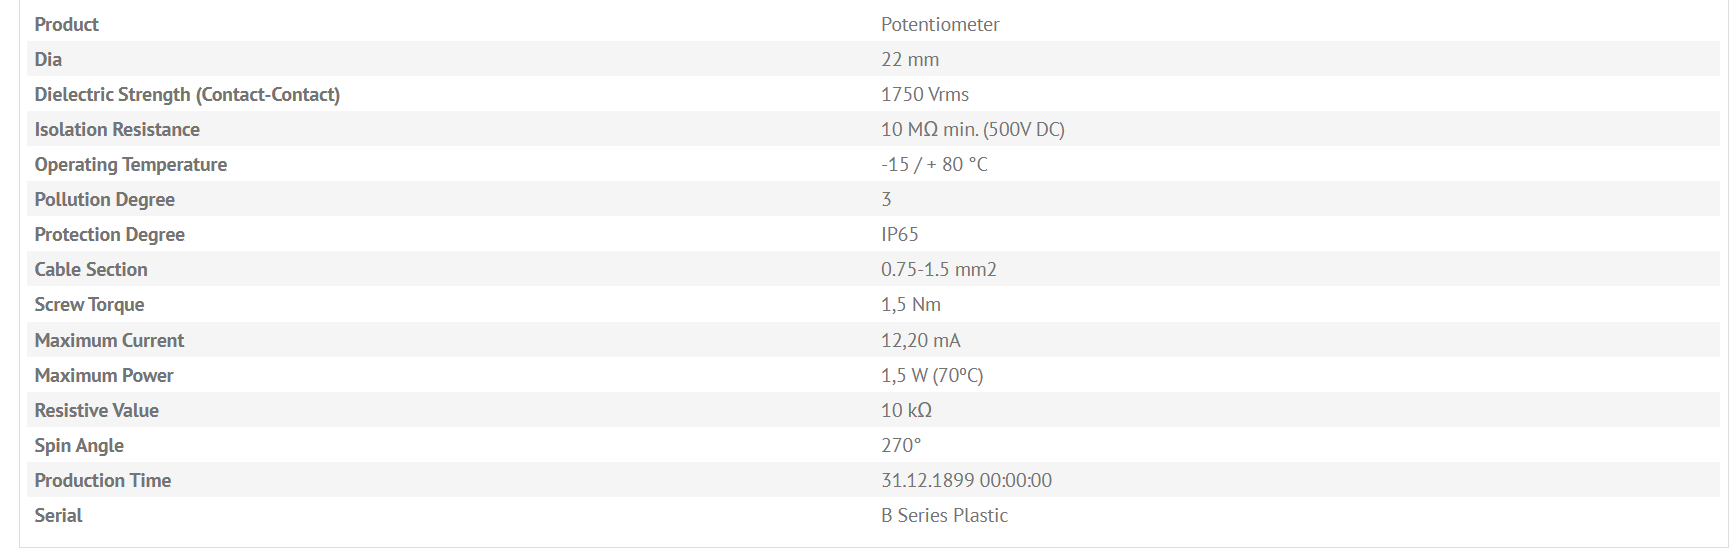Click the Resistive Value label
Image resolution: width=1736 pixels, height=557 pixels.
click(97, 410)
